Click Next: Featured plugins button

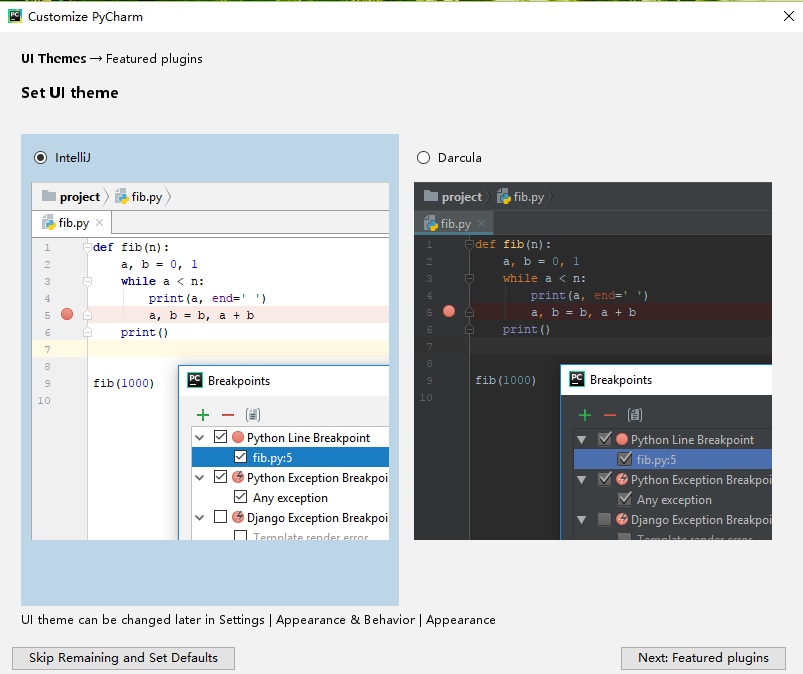(x=703, y=658)
